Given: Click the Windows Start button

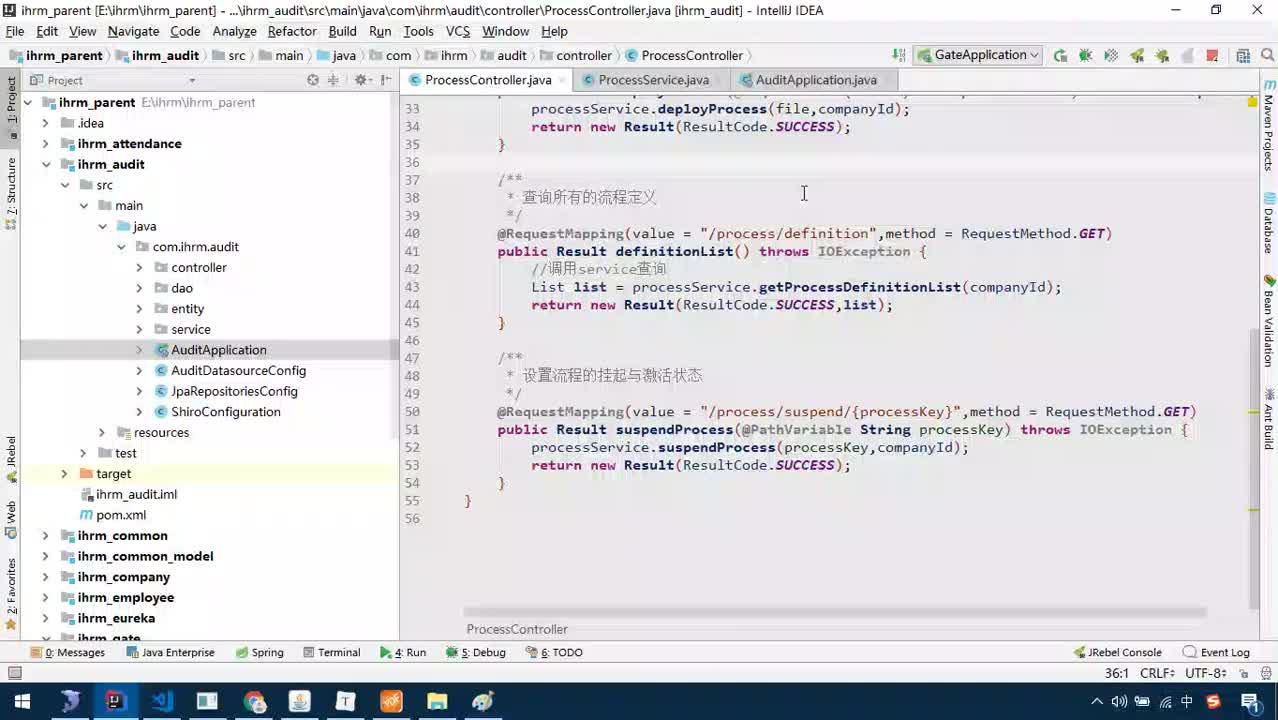Looking at the screenshot, I should pyautogui.click(x=22, y=701).
